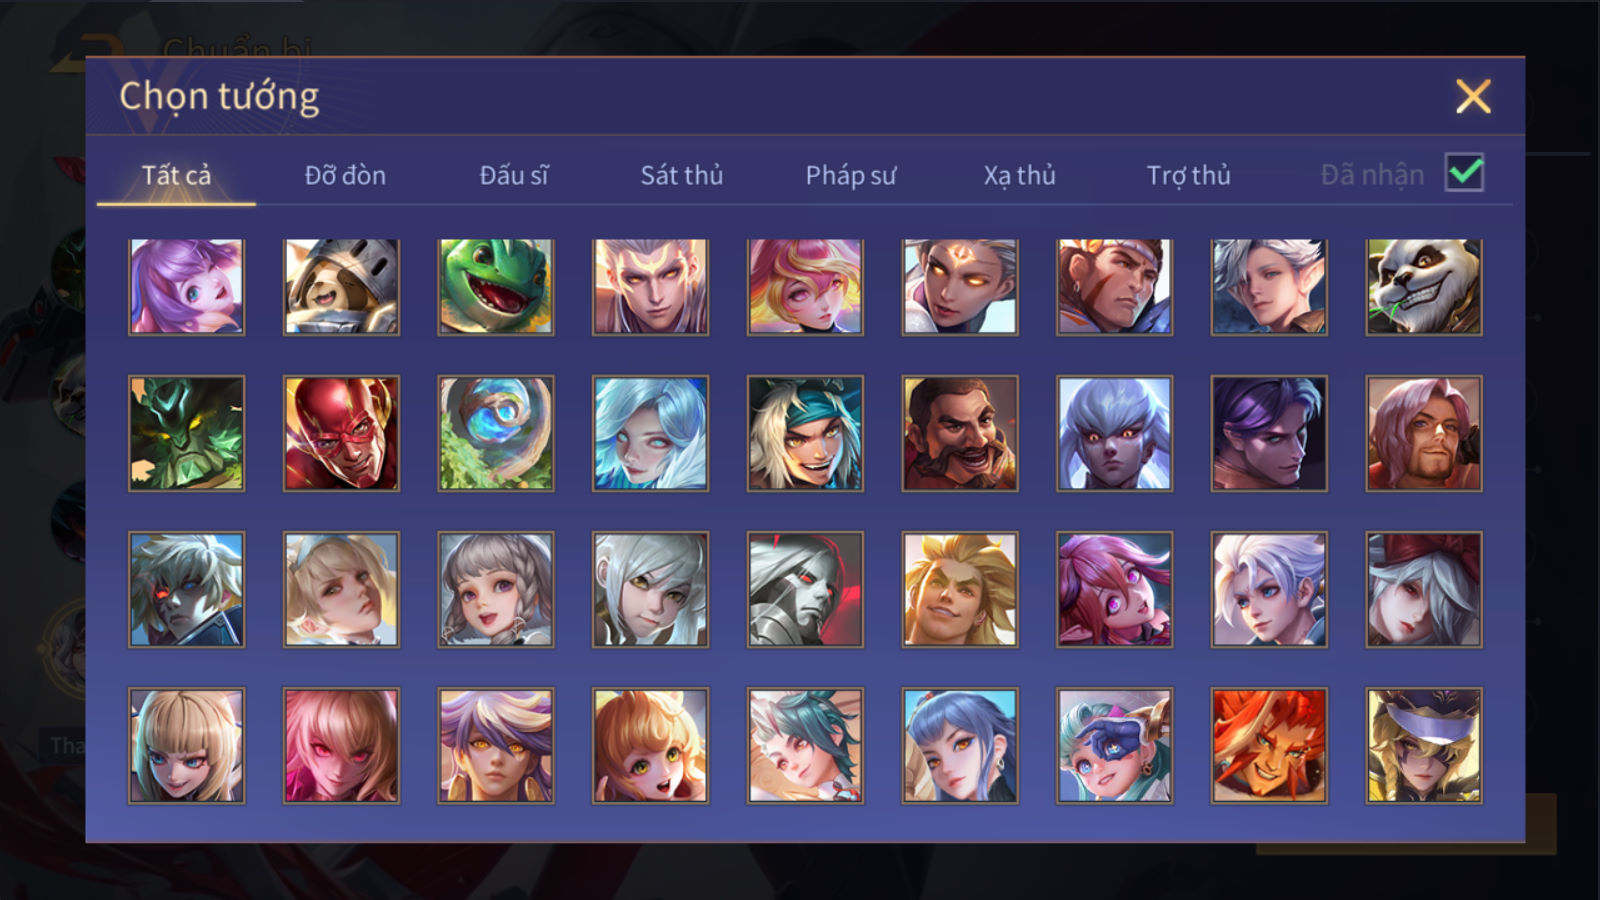Switch to the Trợ thủ tab

pyautogui.click(x=1188, y=175)
